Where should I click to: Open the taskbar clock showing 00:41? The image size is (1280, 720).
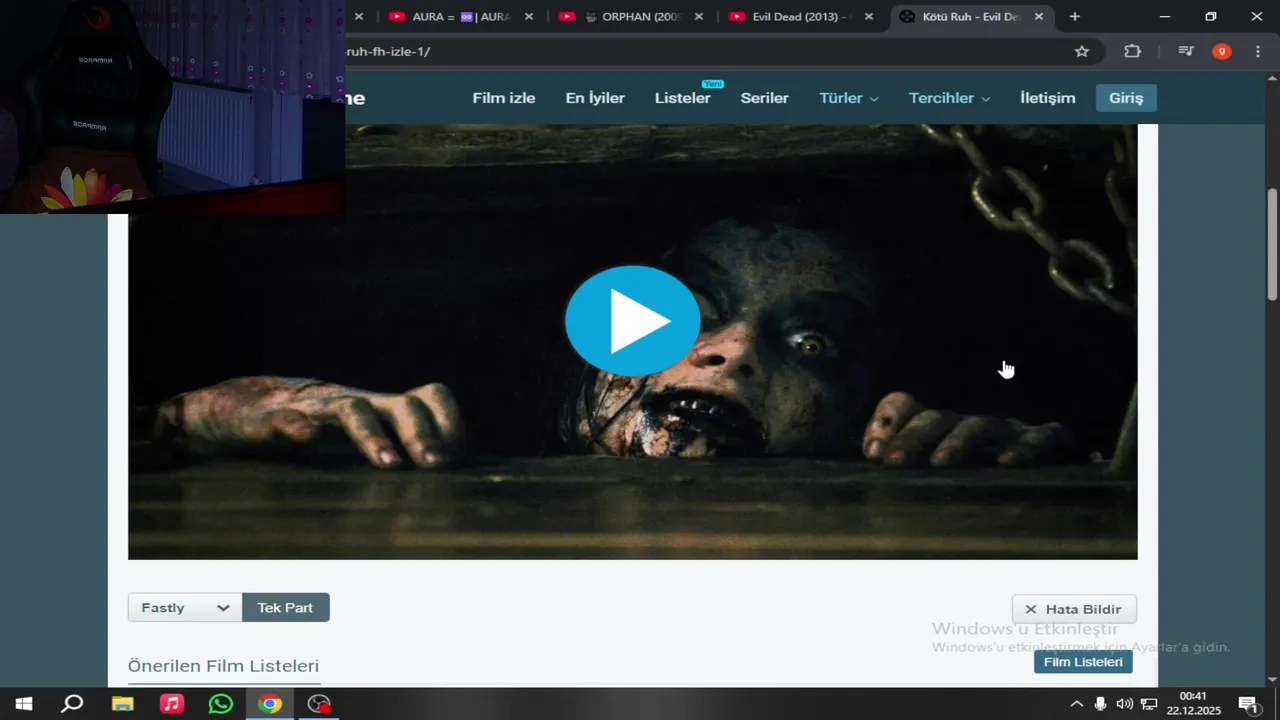click(1193, 704)
